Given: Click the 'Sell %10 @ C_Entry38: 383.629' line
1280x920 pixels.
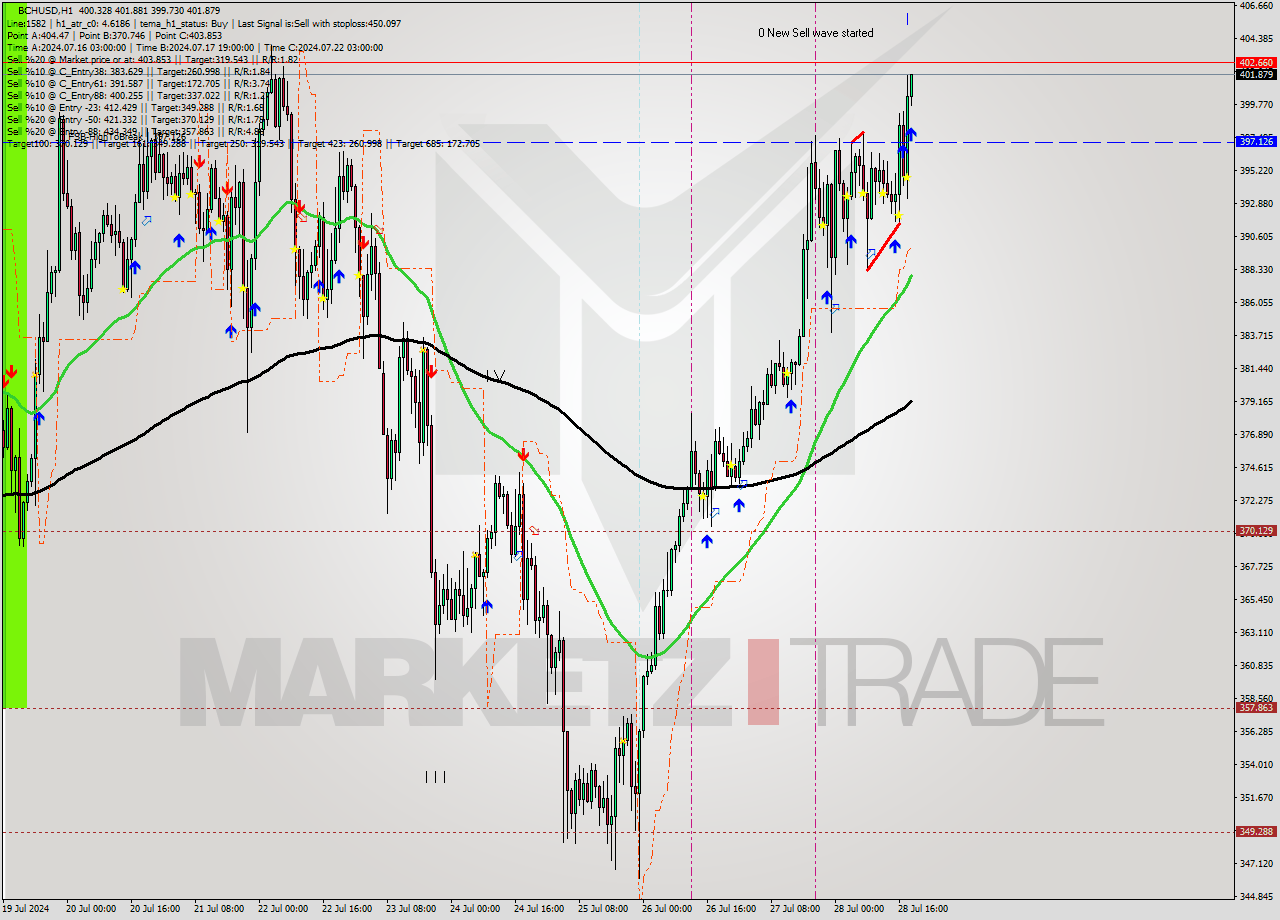Looking at the screenshot, I should (x=75, y=71).
